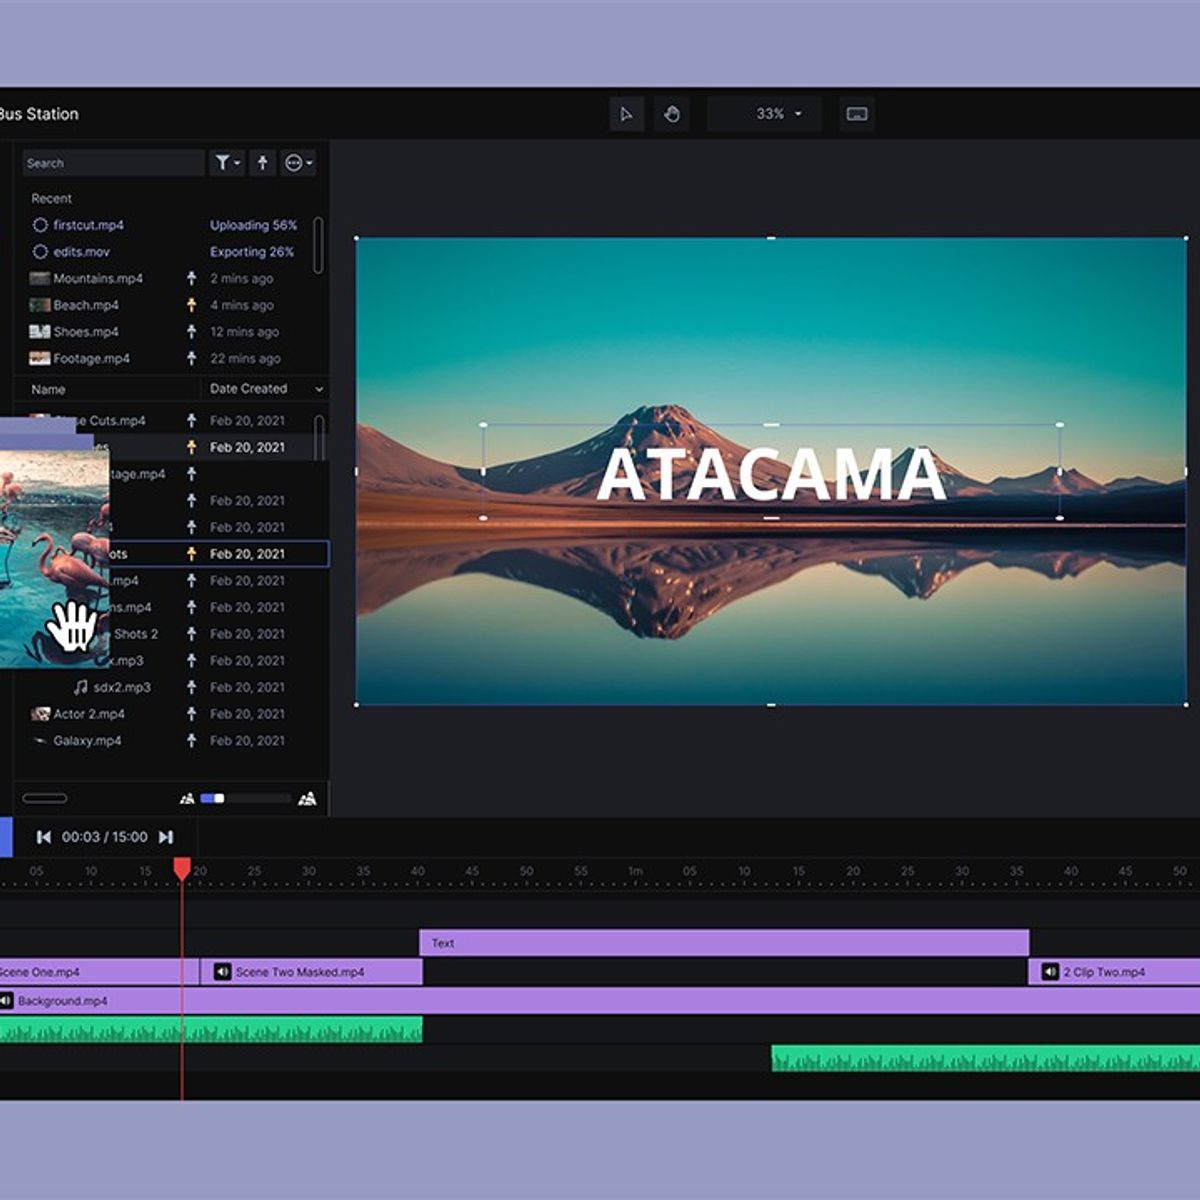Select the Galaxy.mp4 file
Image resolution: width=1200 pixels, height=1200 pixels.
pos(87,741)
